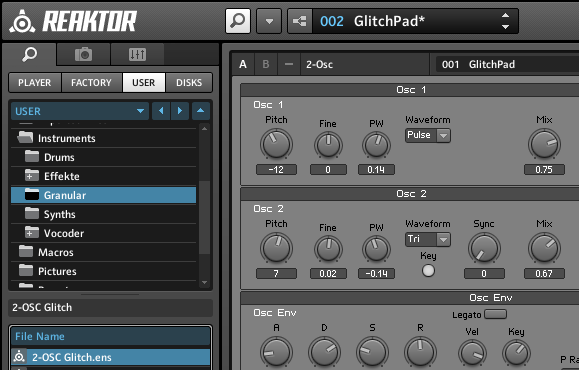
Task: Click the magnifier browser button in top bar
Action: coord(238,21)
